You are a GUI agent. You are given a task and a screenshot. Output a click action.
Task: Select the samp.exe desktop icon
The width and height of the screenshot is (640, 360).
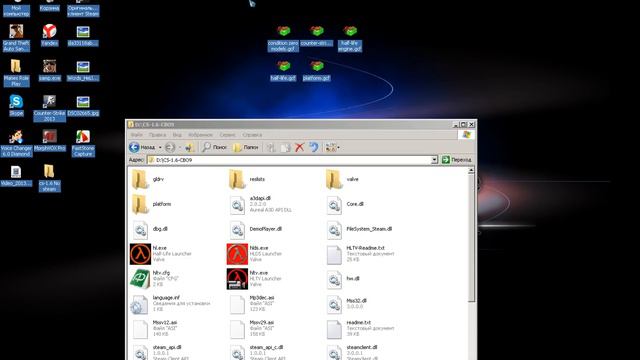click(50, 70)
